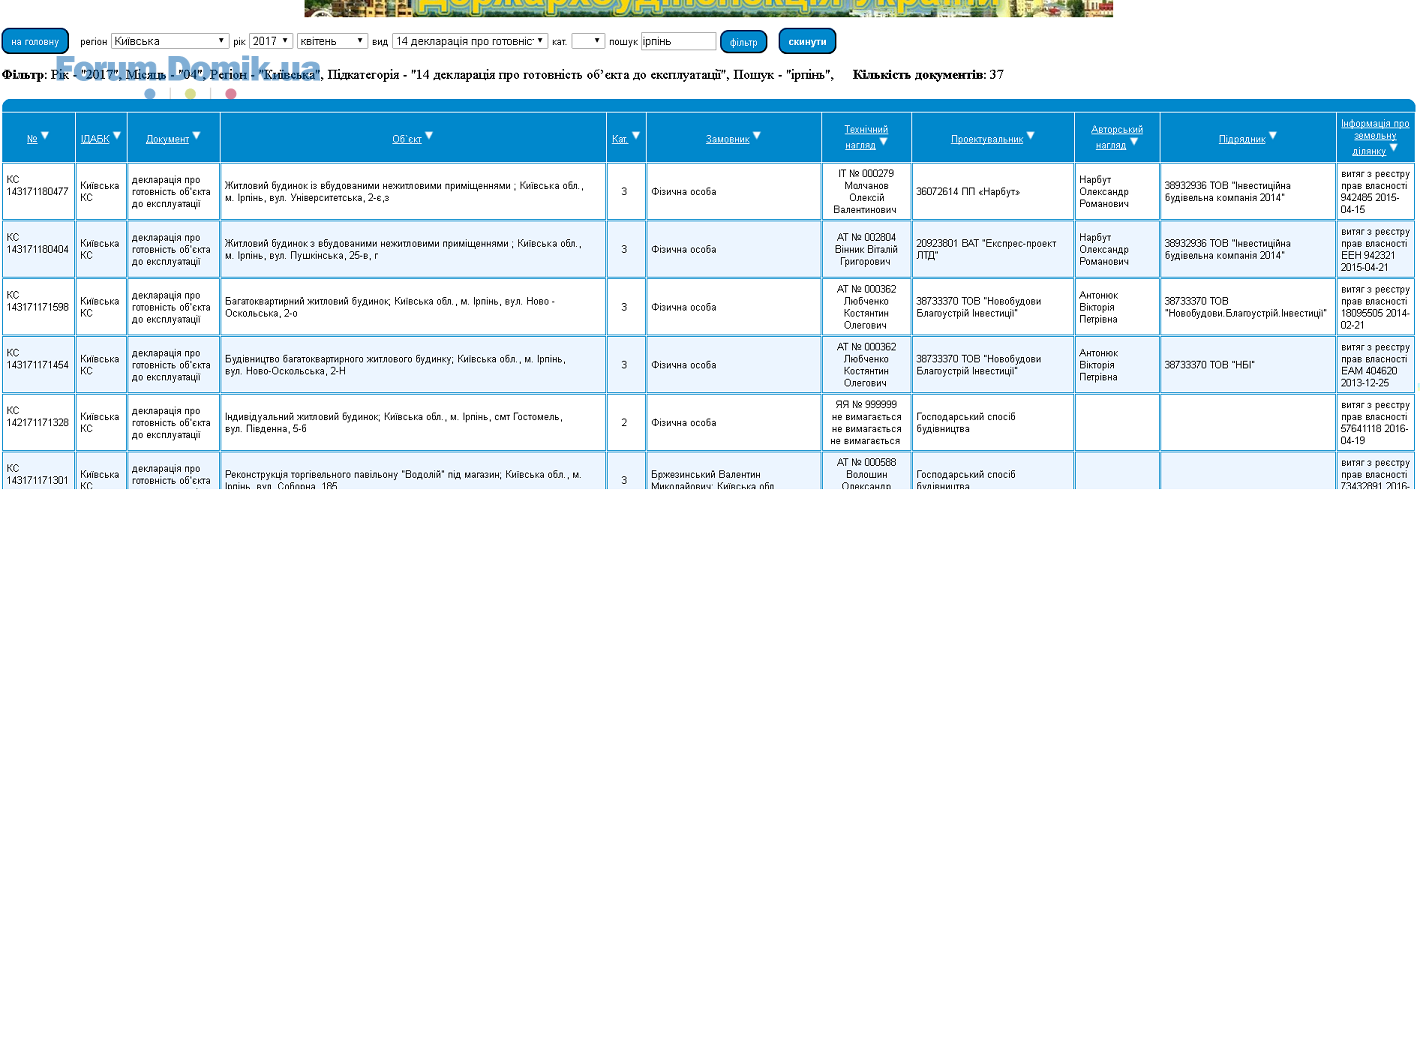Image resolution: width=1420 pixels, height=1051 pixels.
Task: Apply filter with the 'фільтр' button
Action: (744, 41)
